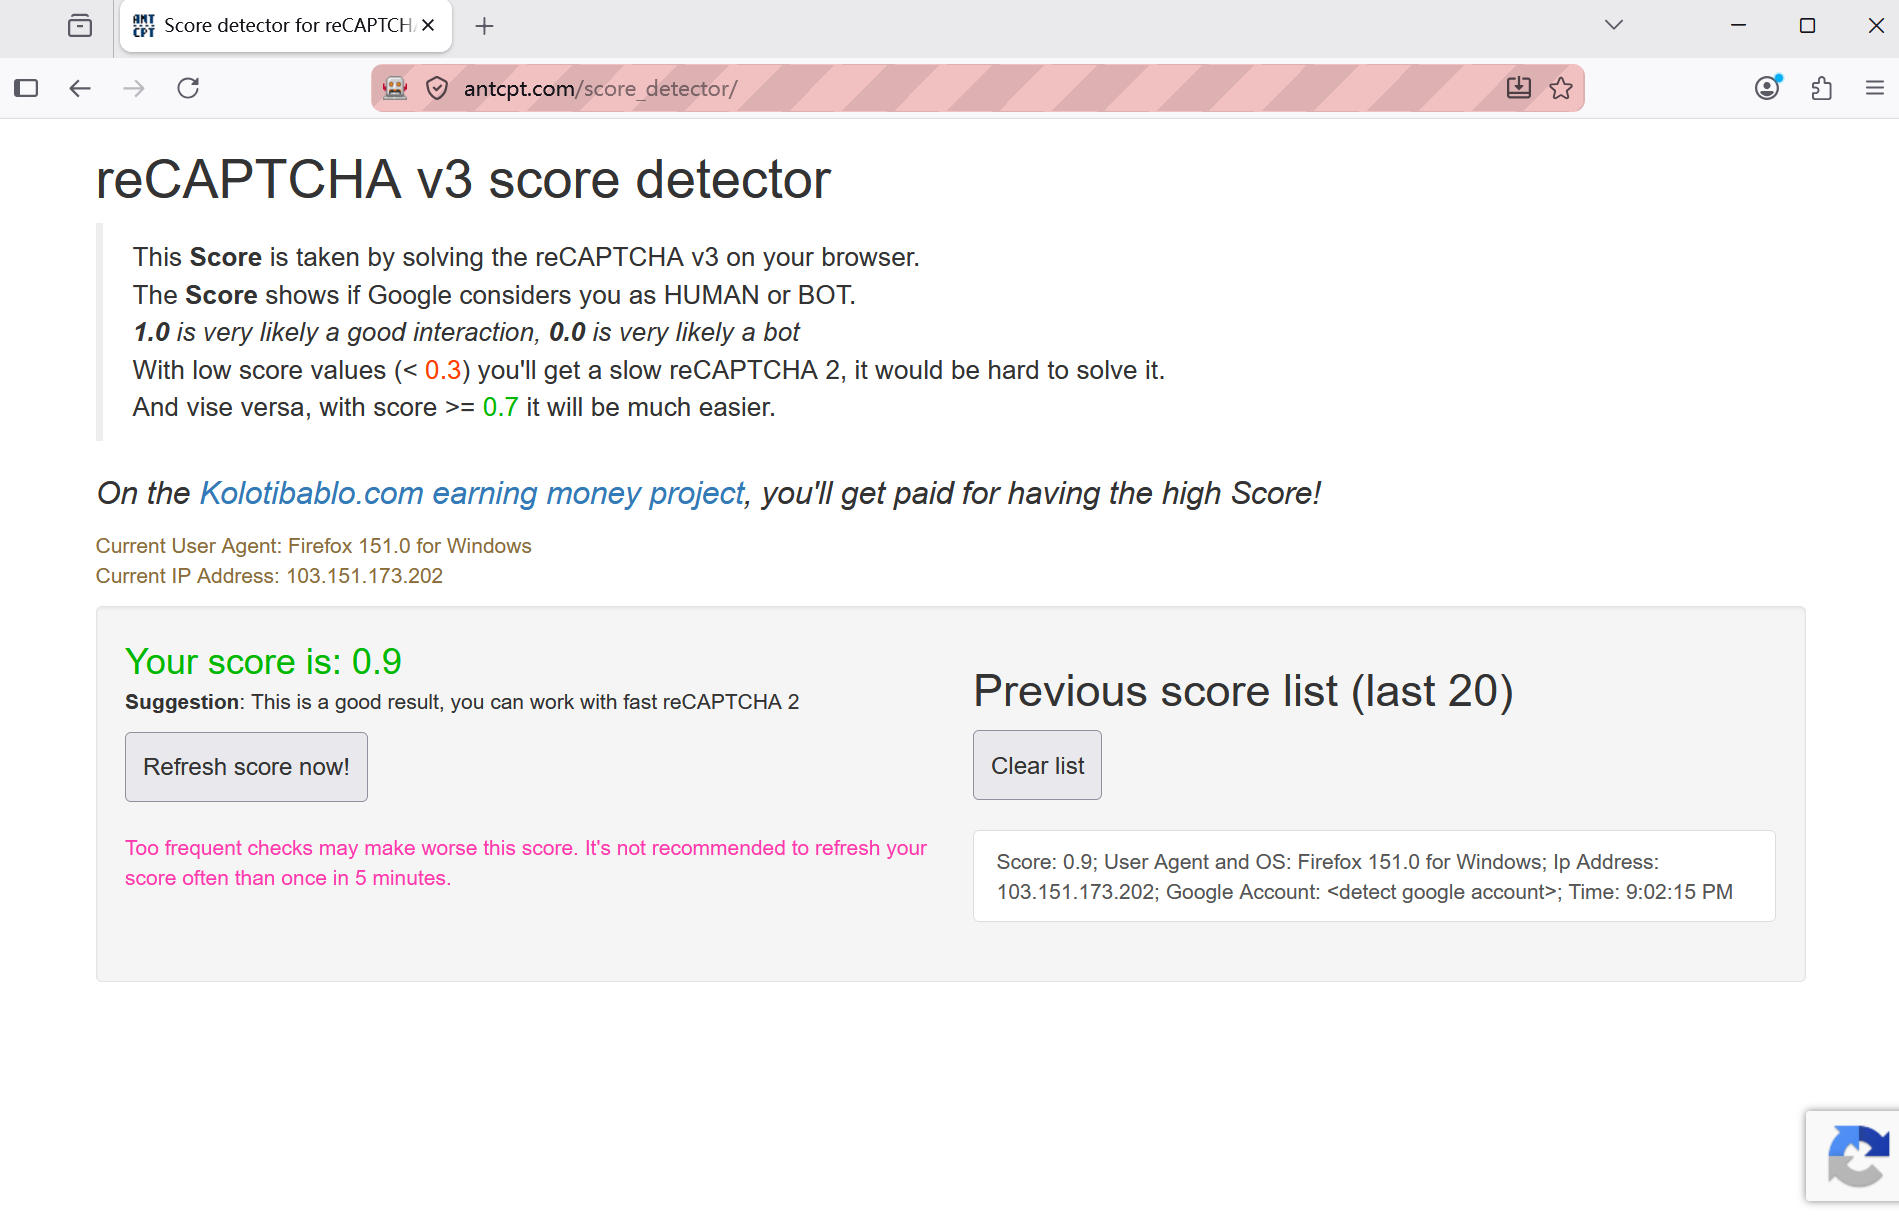Click the 'Previous score list (last 20)' heading
Viewport: 1899px width, 1215px height.
click(1243, 691)
